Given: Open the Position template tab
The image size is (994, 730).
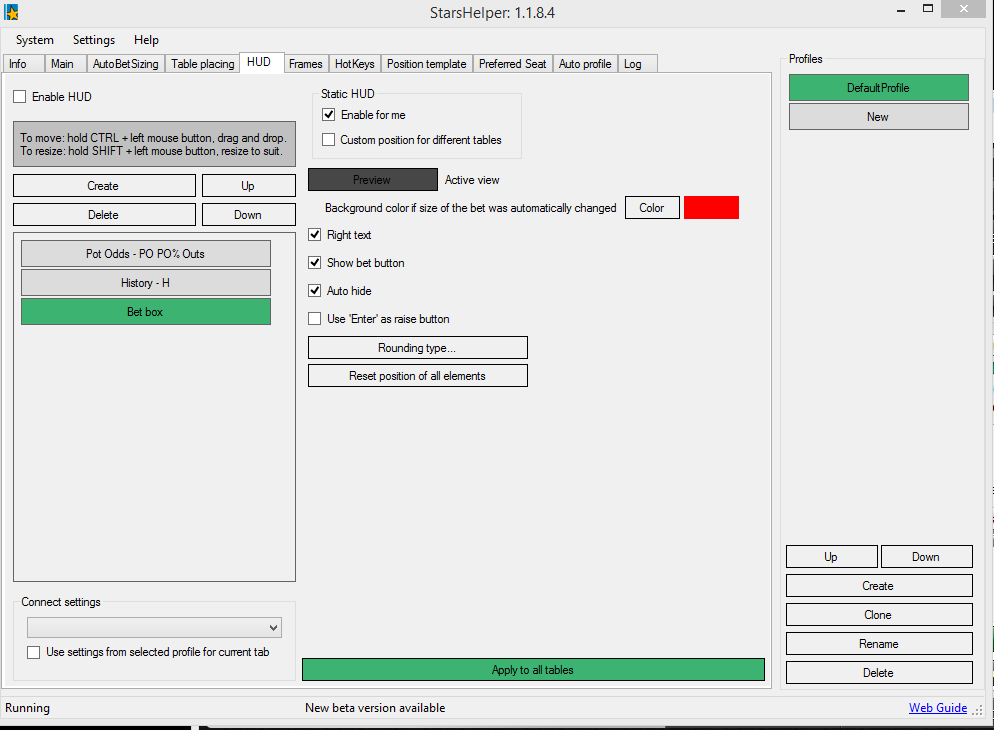Looking at the screenshot, I should pos(427,64).
